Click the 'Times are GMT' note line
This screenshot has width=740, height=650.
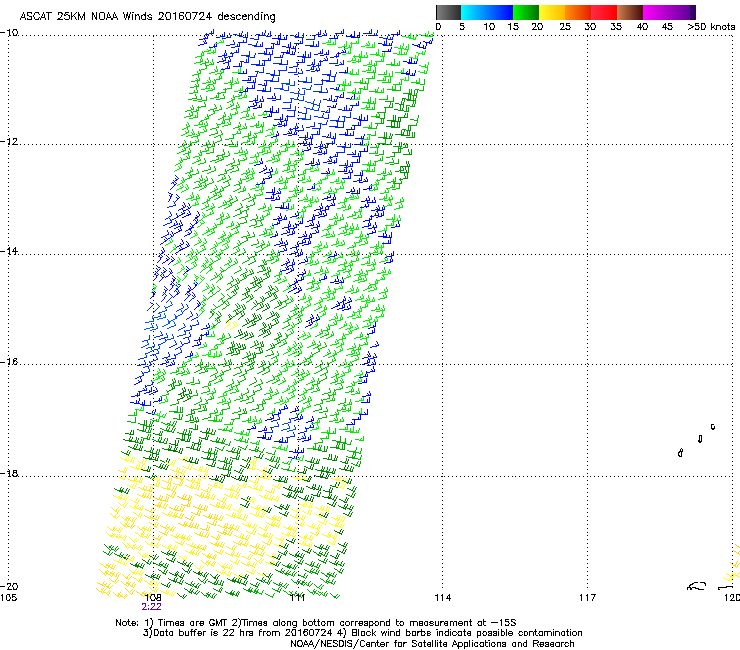[316, 623]
